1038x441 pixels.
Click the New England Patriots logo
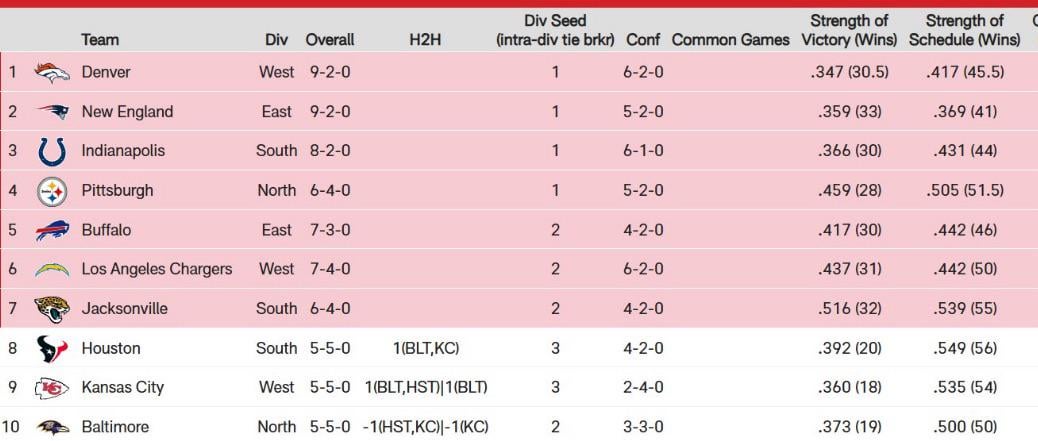click(52, 112)
